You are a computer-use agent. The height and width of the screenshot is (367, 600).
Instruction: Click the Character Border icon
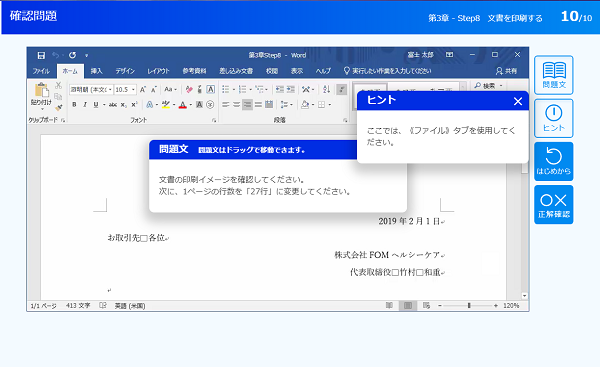210,90
